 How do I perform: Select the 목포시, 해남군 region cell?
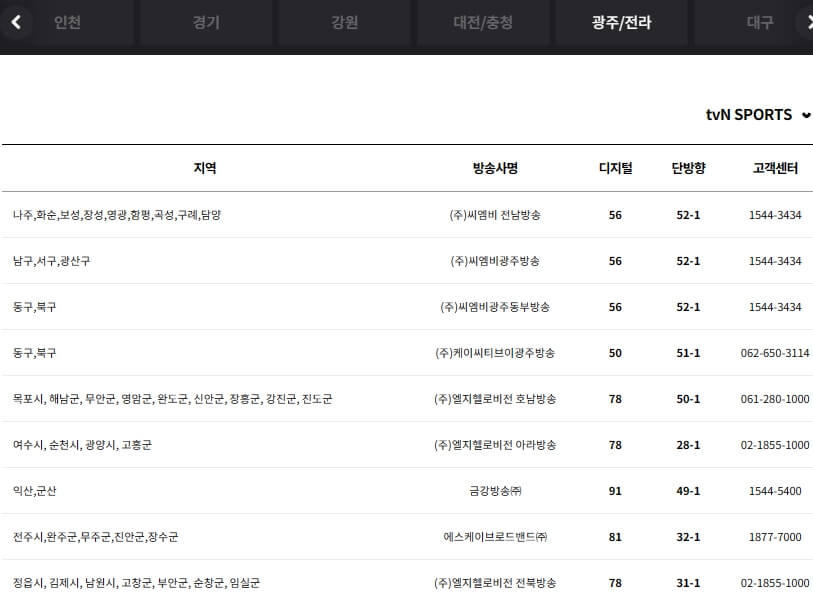172,399
